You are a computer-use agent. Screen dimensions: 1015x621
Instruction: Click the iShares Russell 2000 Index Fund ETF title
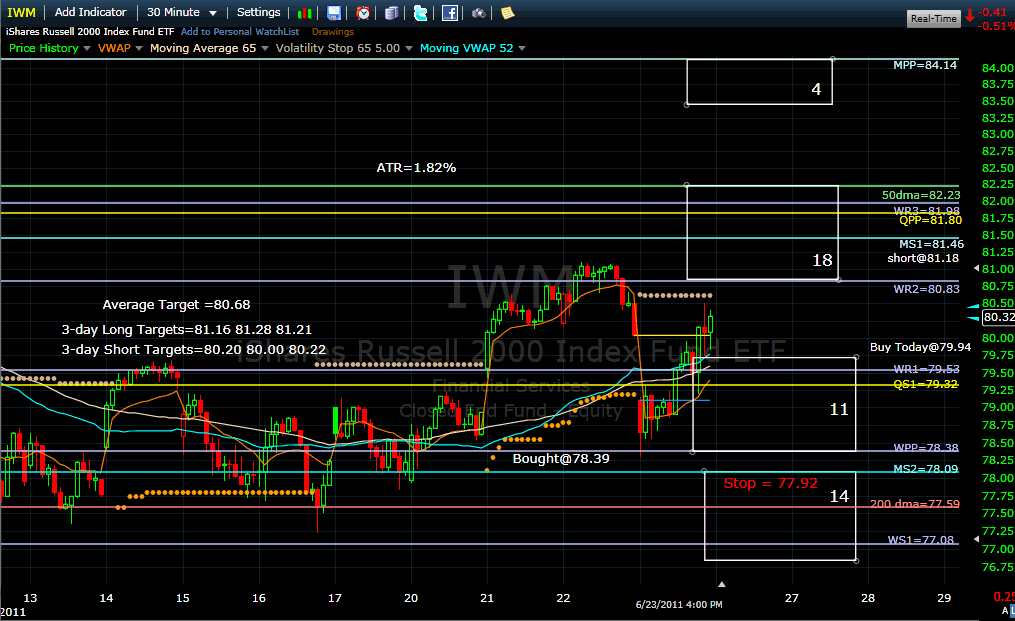[x=90, y=32]
